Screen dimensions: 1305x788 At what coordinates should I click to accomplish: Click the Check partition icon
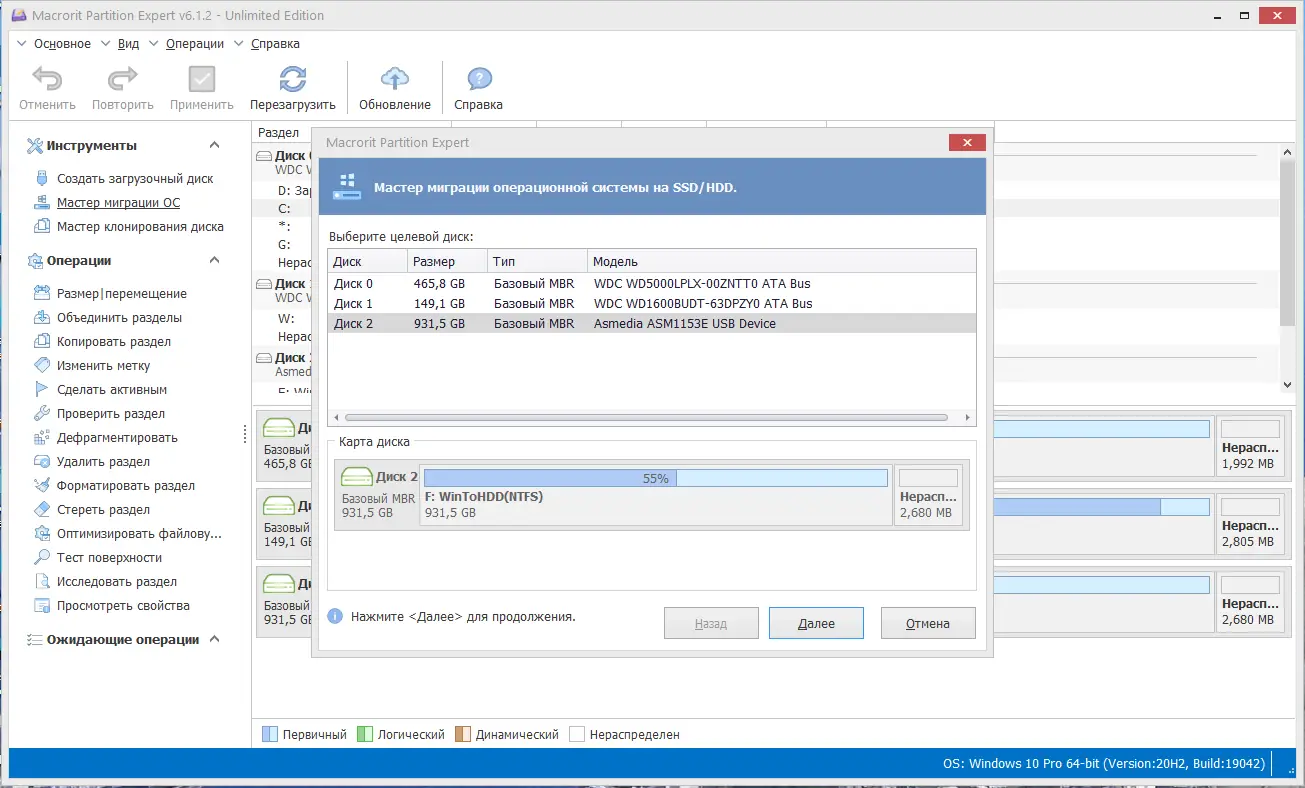[x=41, y=414]
